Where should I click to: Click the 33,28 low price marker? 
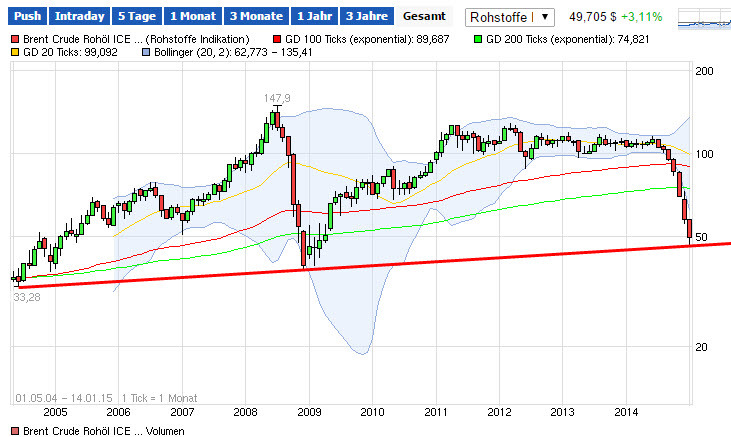tap(27, 297)
